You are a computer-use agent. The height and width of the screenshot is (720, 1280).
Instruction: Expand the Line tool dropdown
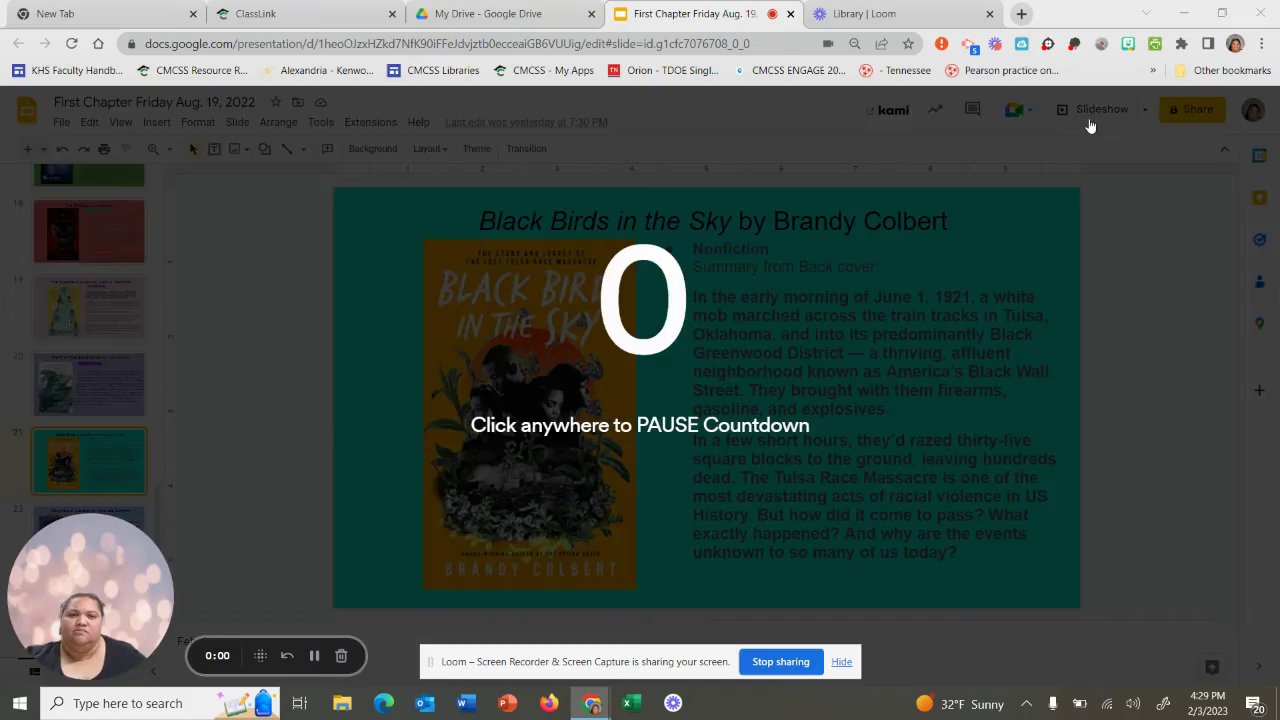tap(302, 149)
